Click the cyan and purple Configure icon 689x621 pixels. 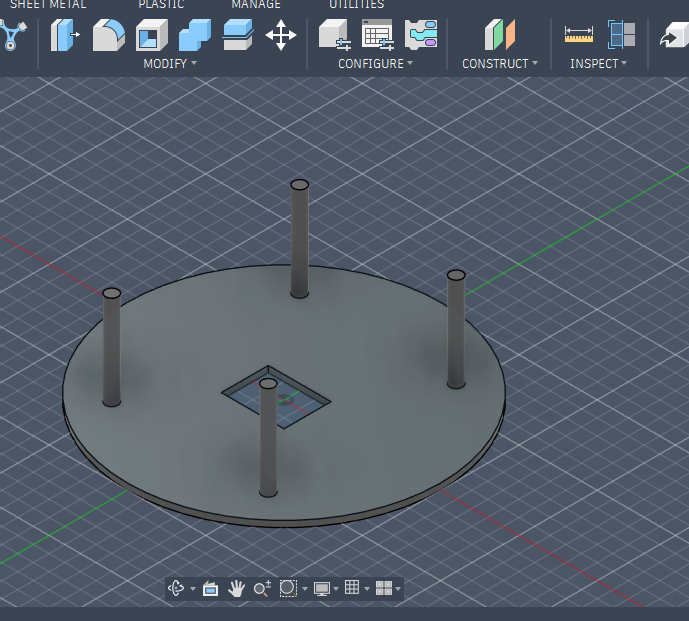pyautogui.click(x=421, y=35)
